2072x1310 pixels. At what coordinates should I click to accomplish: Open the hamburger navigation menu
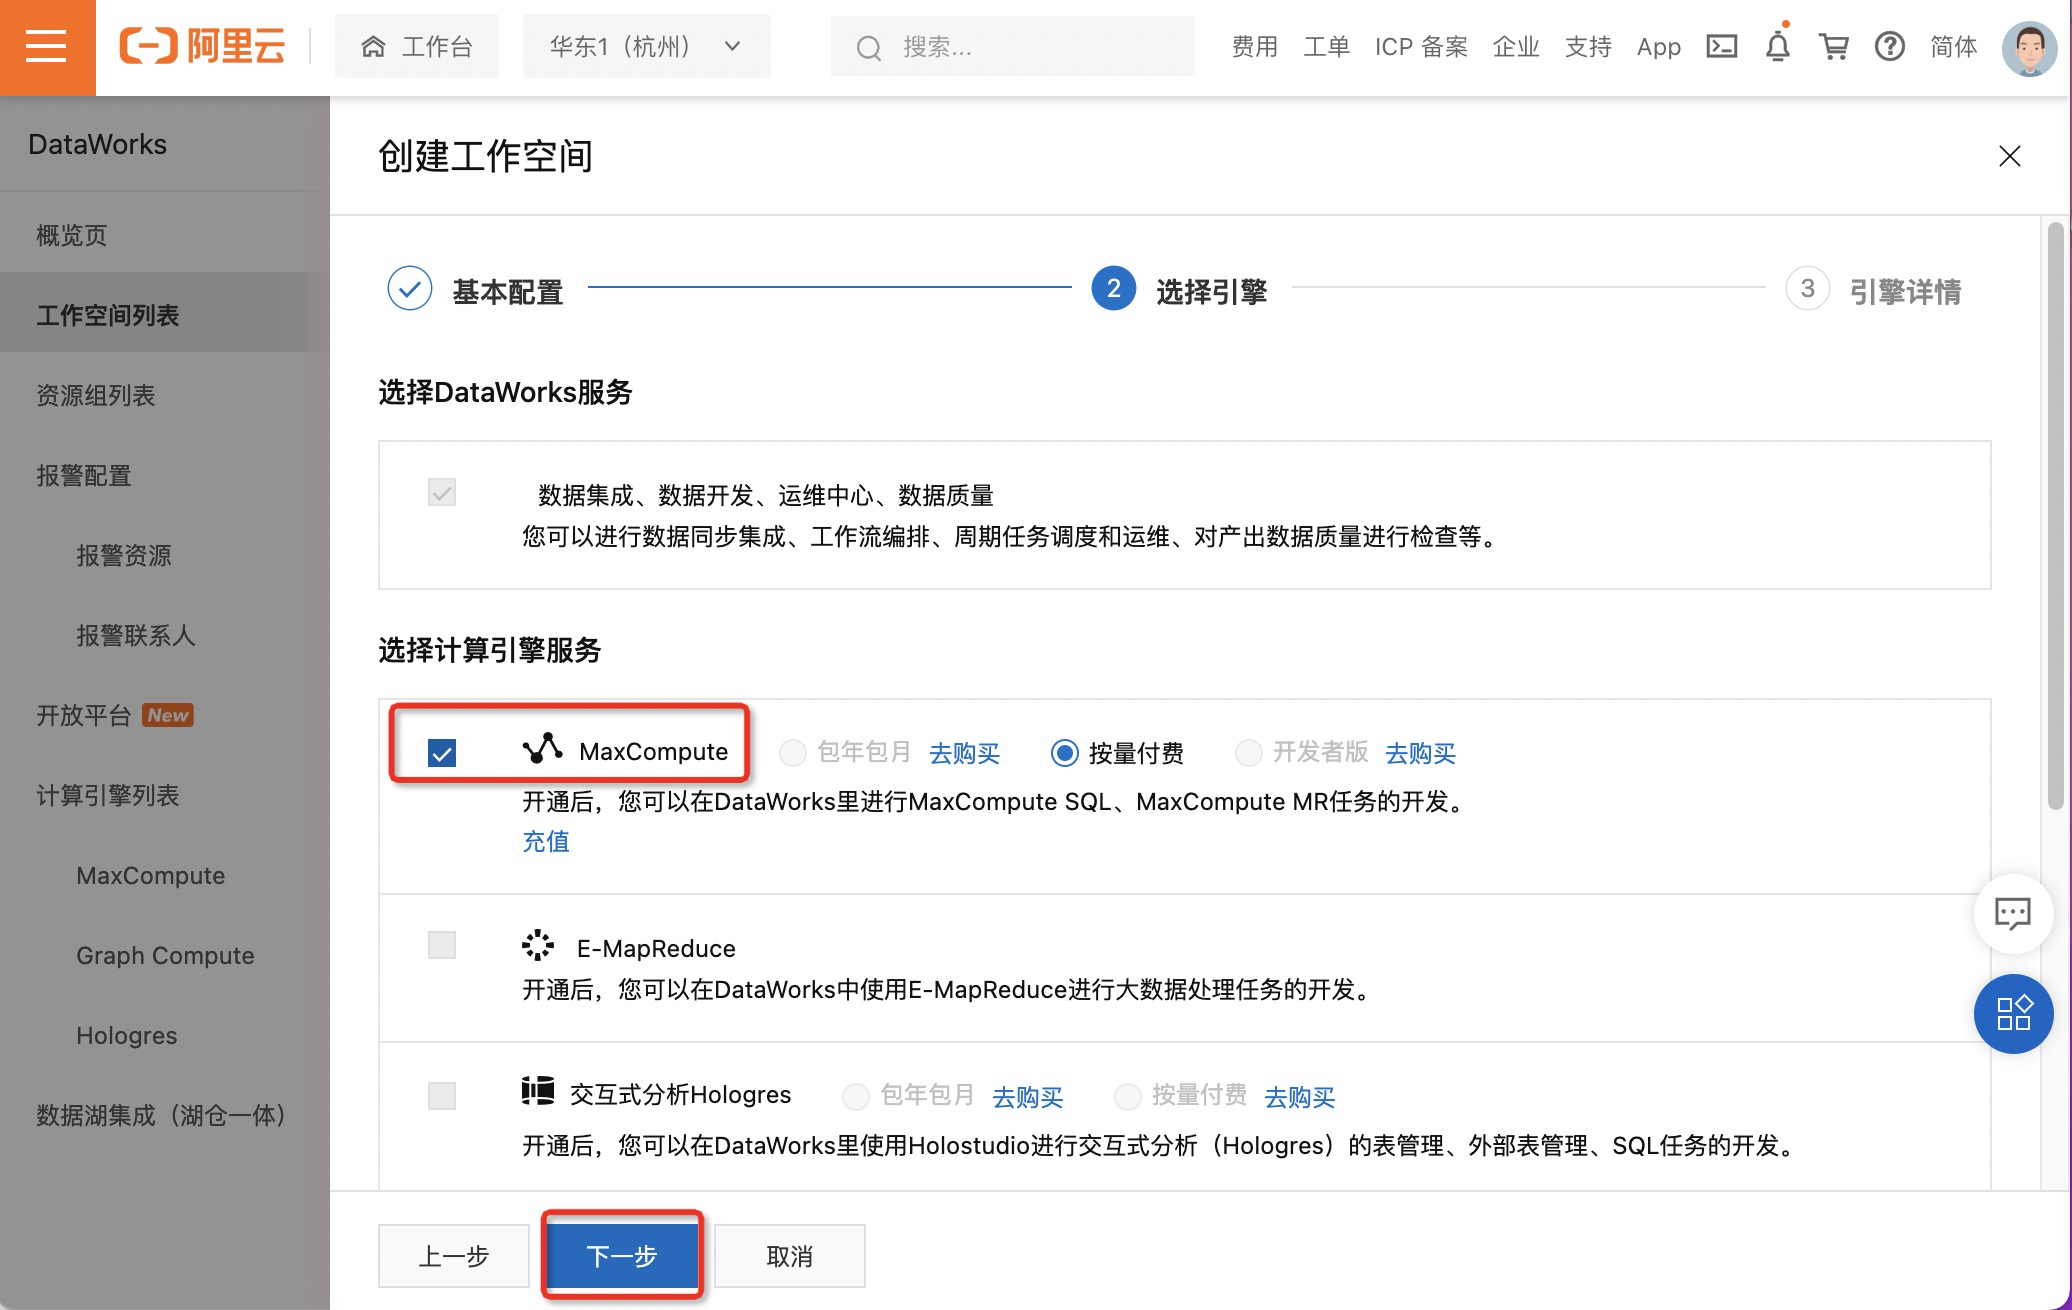[x=46, y=47]
